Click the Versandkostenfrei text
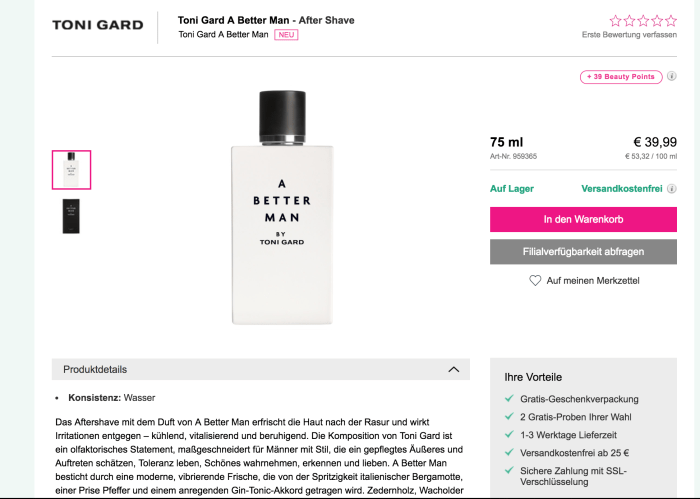The width and height of the screenshot is (700, 499). 621,188
